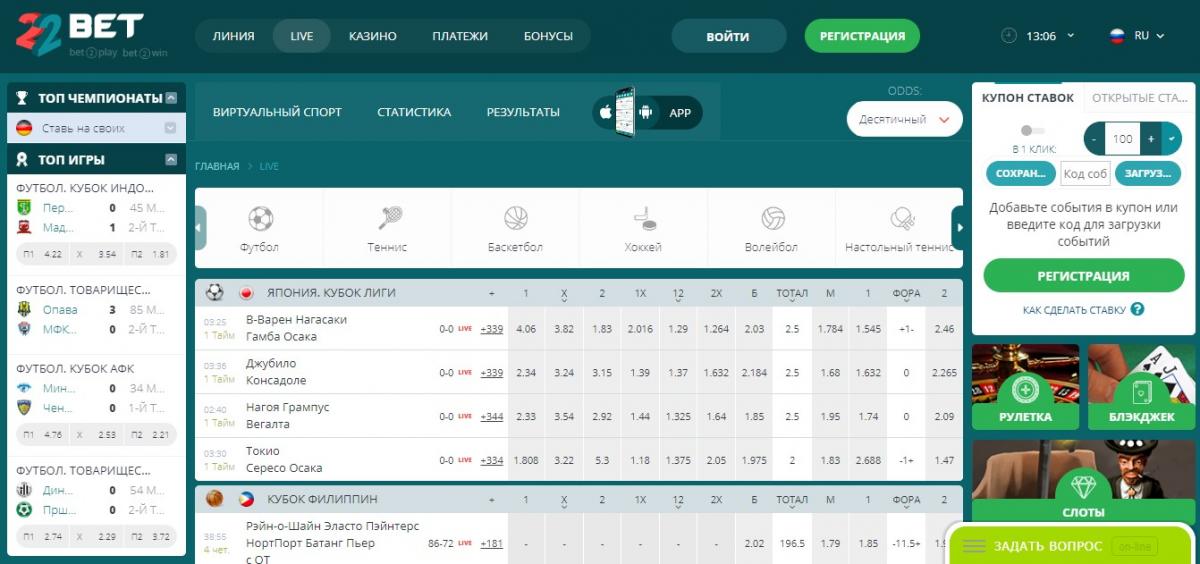
Task: Click the soccer ball icon in Japan league header
Action: (214, 293)
